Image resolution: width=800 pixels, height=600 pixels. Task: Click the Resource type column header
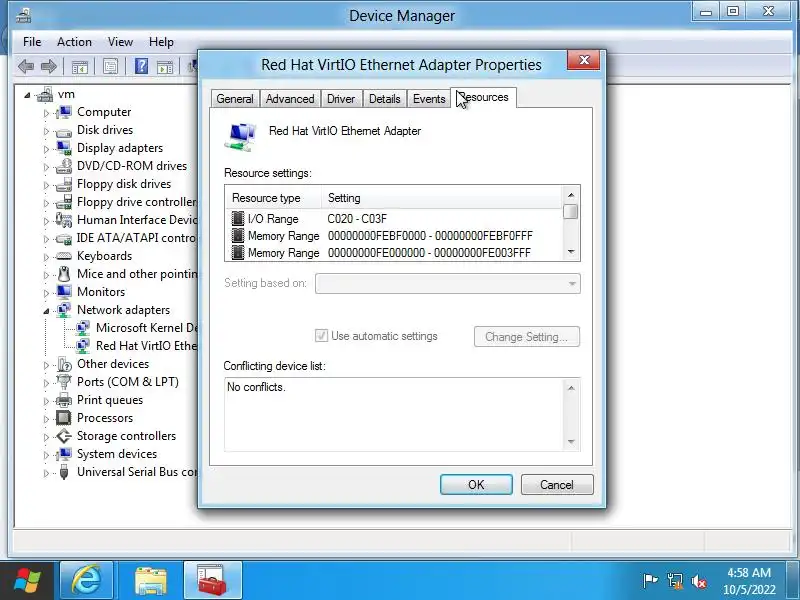point(273,197)
